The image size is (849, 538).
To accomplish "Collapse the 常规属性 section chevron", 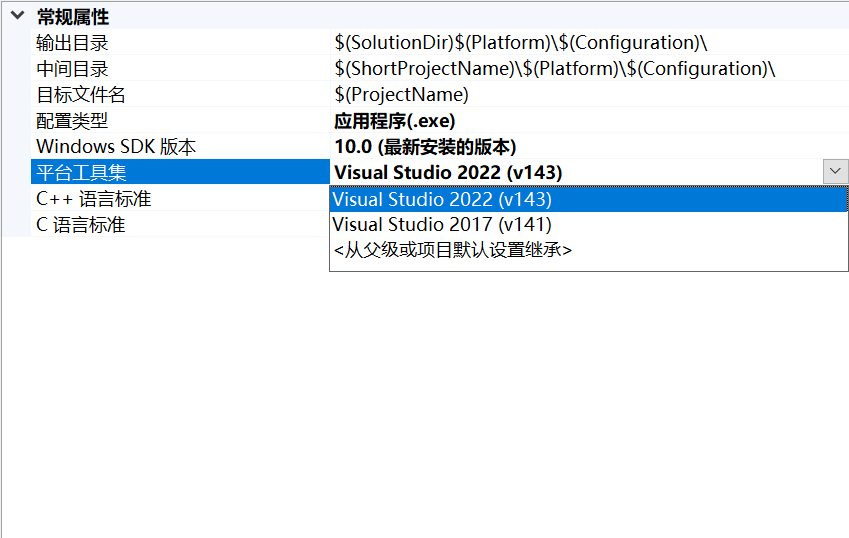I will tap(18, 15).
